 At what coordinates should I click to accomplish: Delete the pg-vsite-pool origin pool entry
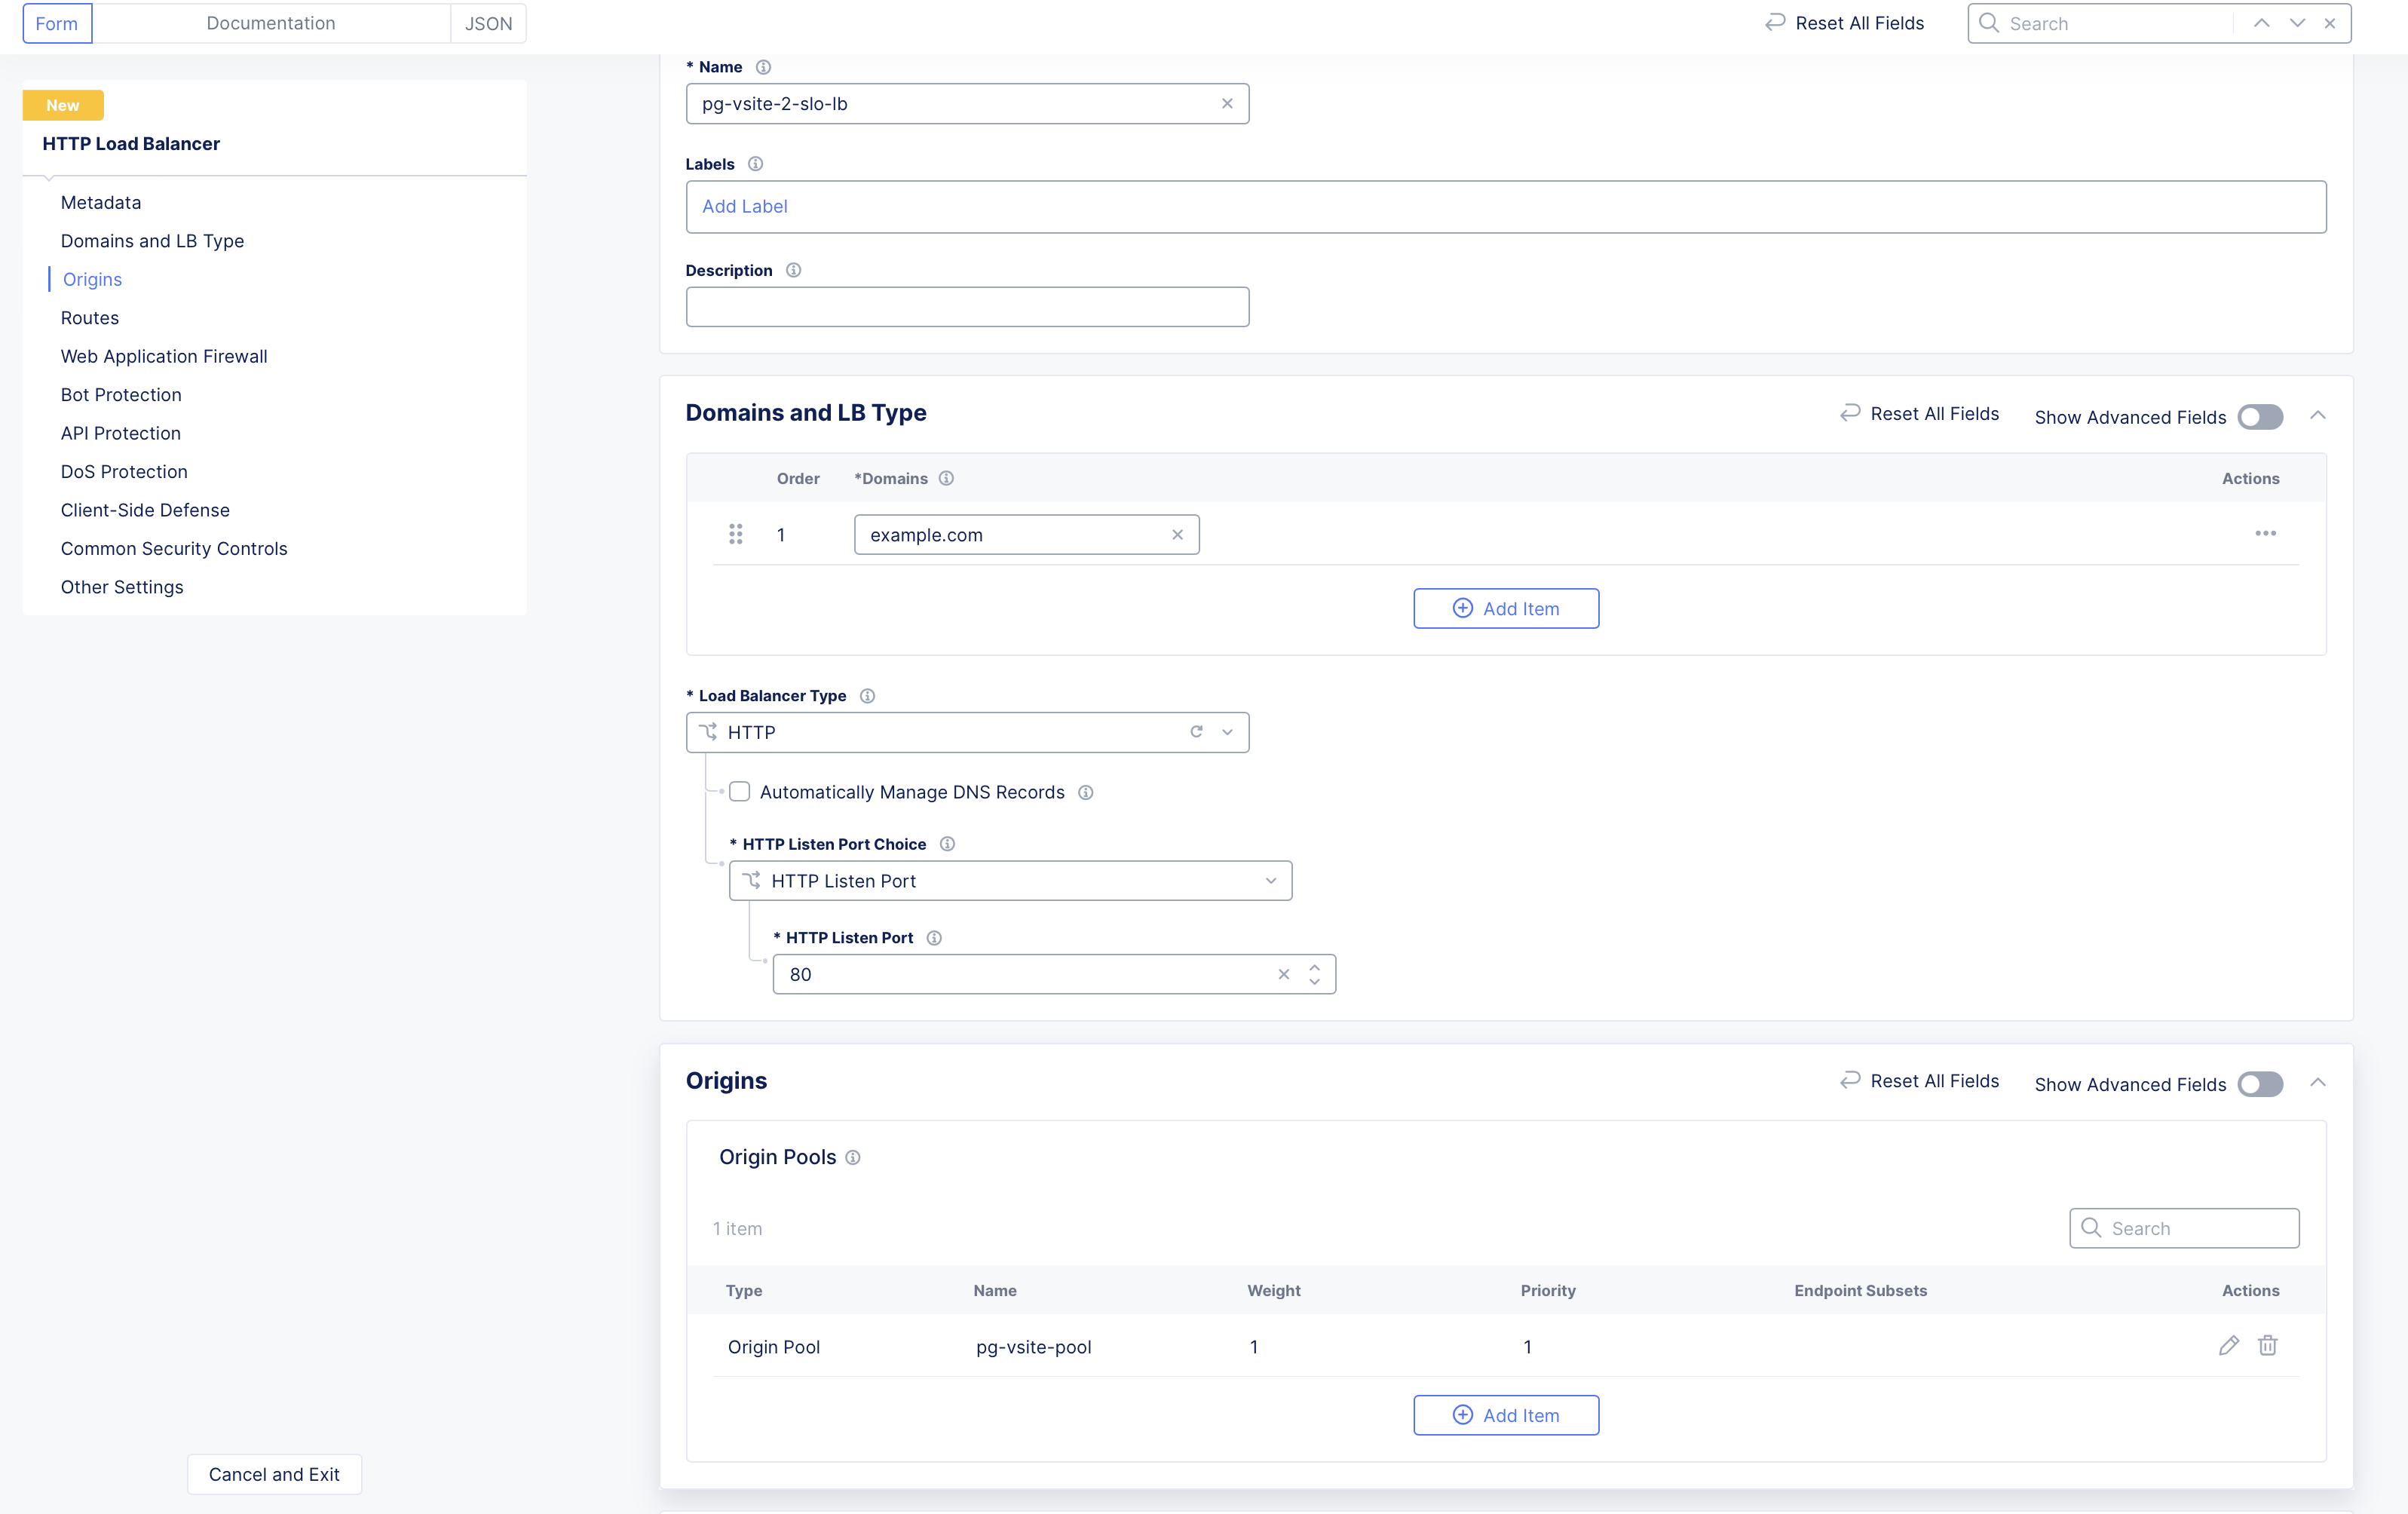tap(2268, 1346)
